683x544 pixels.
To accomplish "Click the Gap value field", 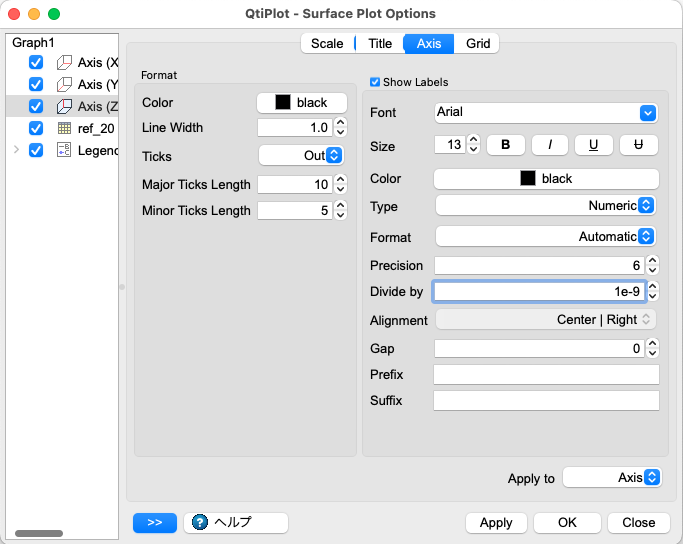I will [x=539, y=348].
